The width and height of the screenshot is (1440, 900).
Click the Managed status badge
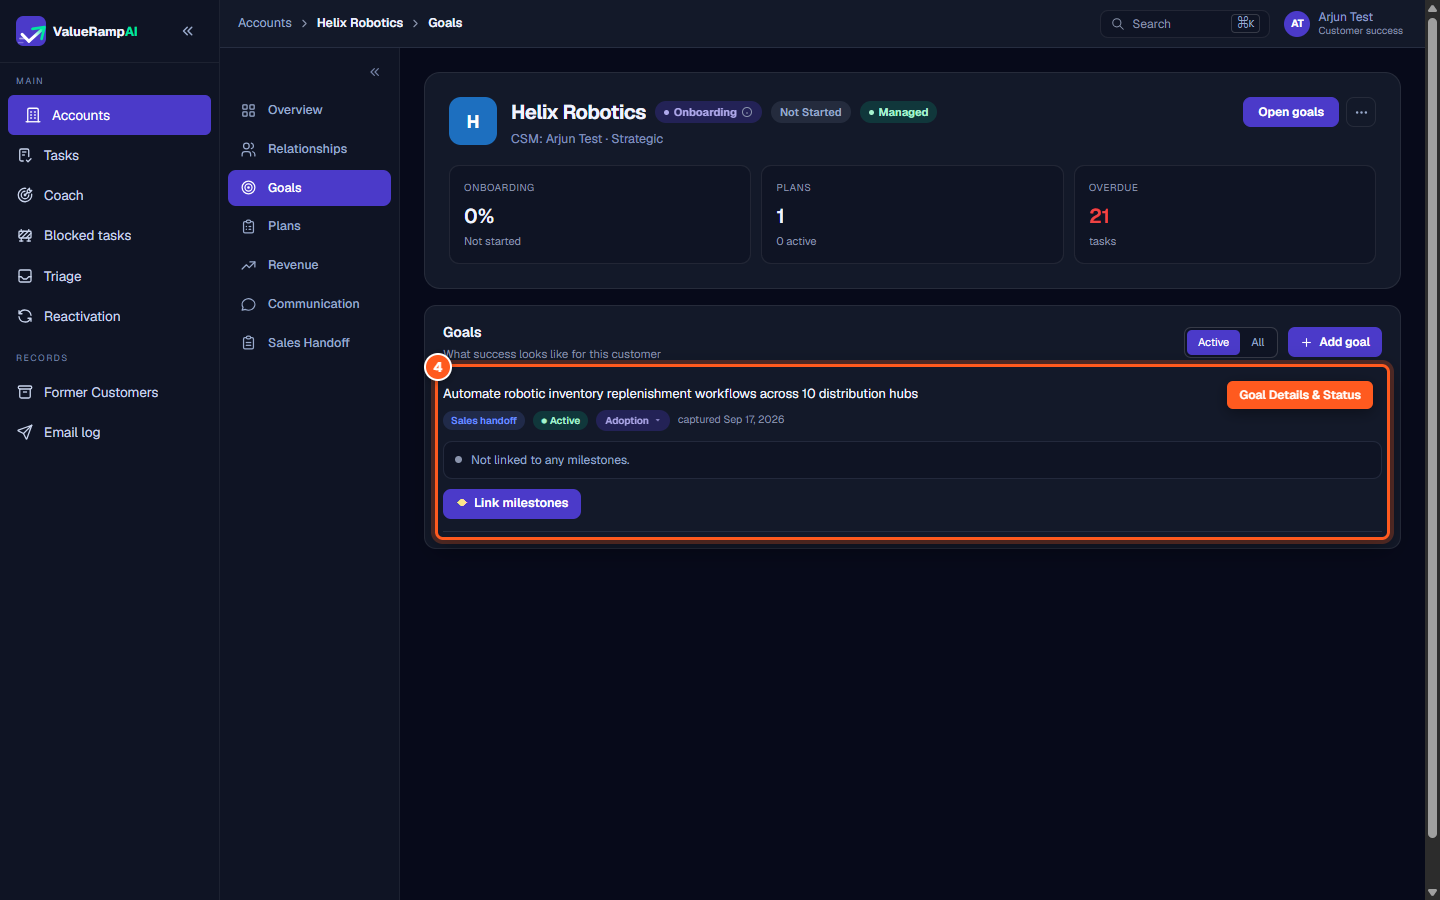[898, 112]
